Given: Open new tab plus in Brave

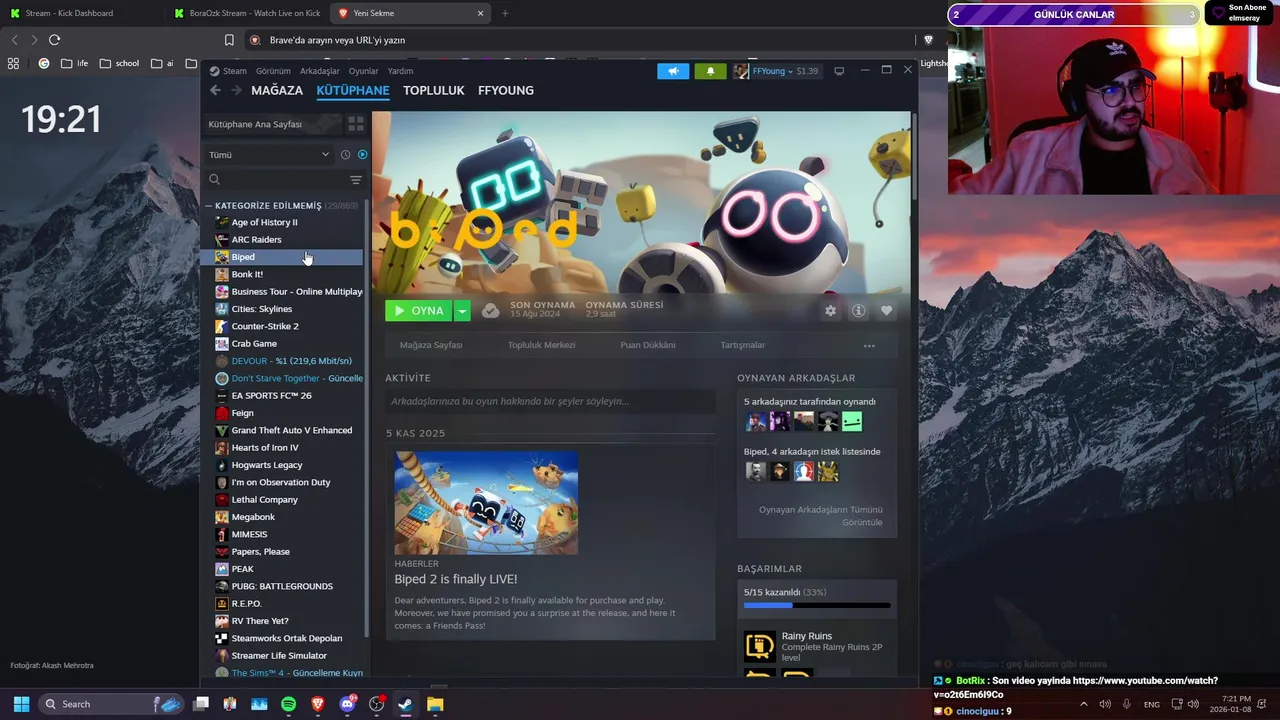Looking at the screenshot, I should pos(505,13).
